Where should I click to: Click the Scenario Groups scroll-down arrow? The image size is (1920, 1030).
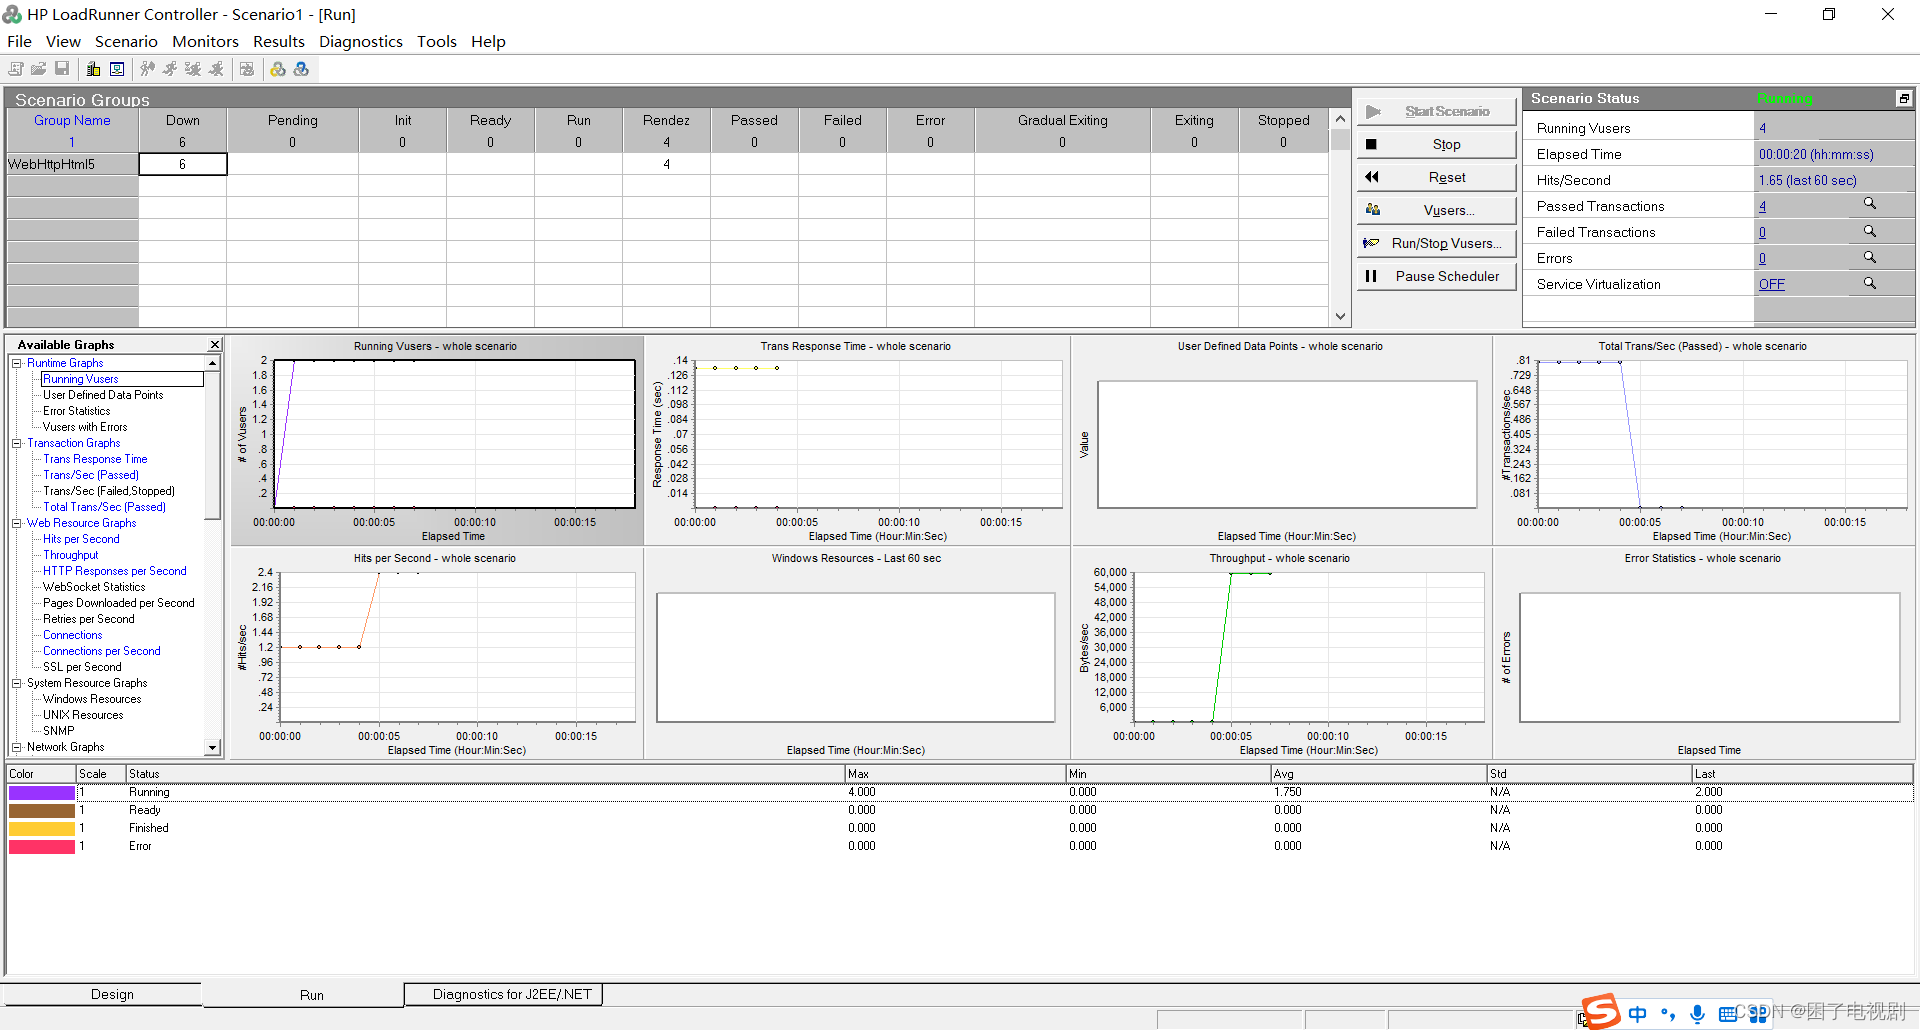[x=1340, y=316]
